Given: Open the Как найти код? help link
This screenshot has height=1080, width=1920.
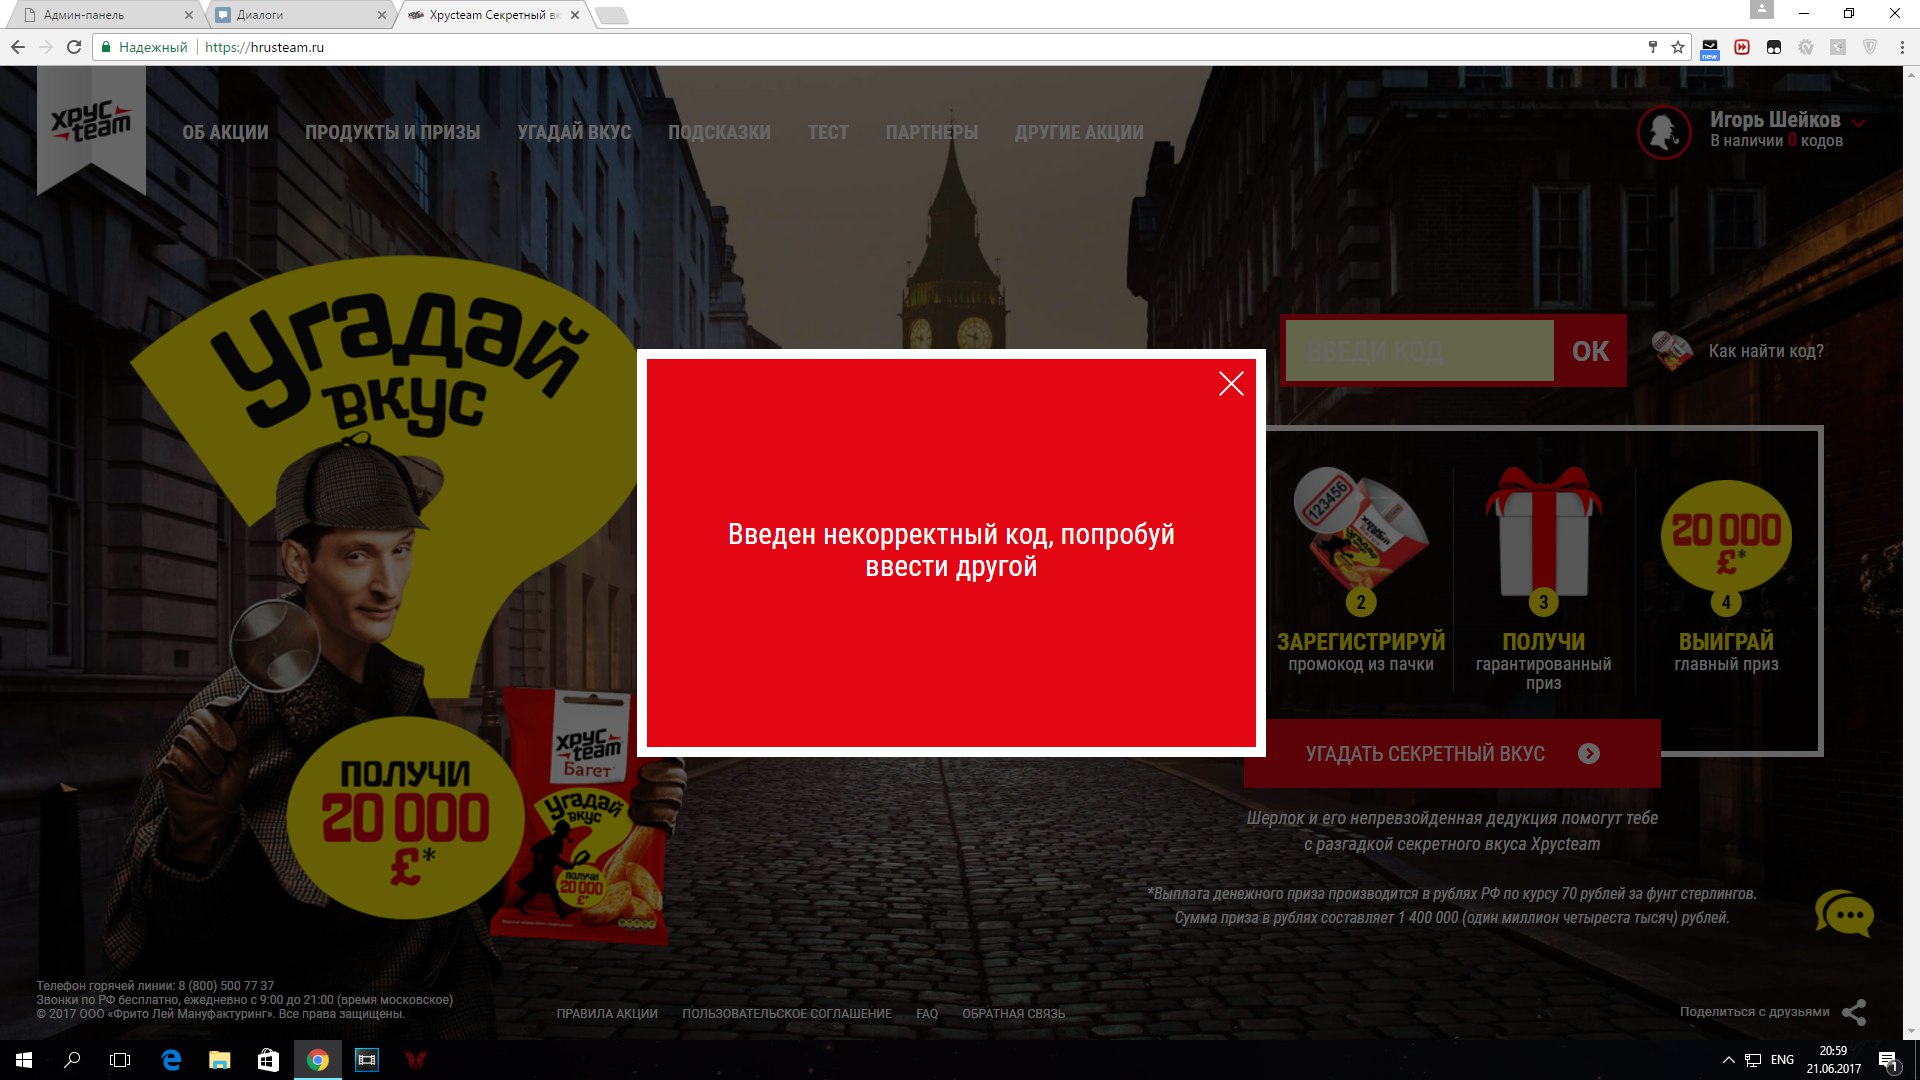Looking at the screenshot, I should point(1765,351).
